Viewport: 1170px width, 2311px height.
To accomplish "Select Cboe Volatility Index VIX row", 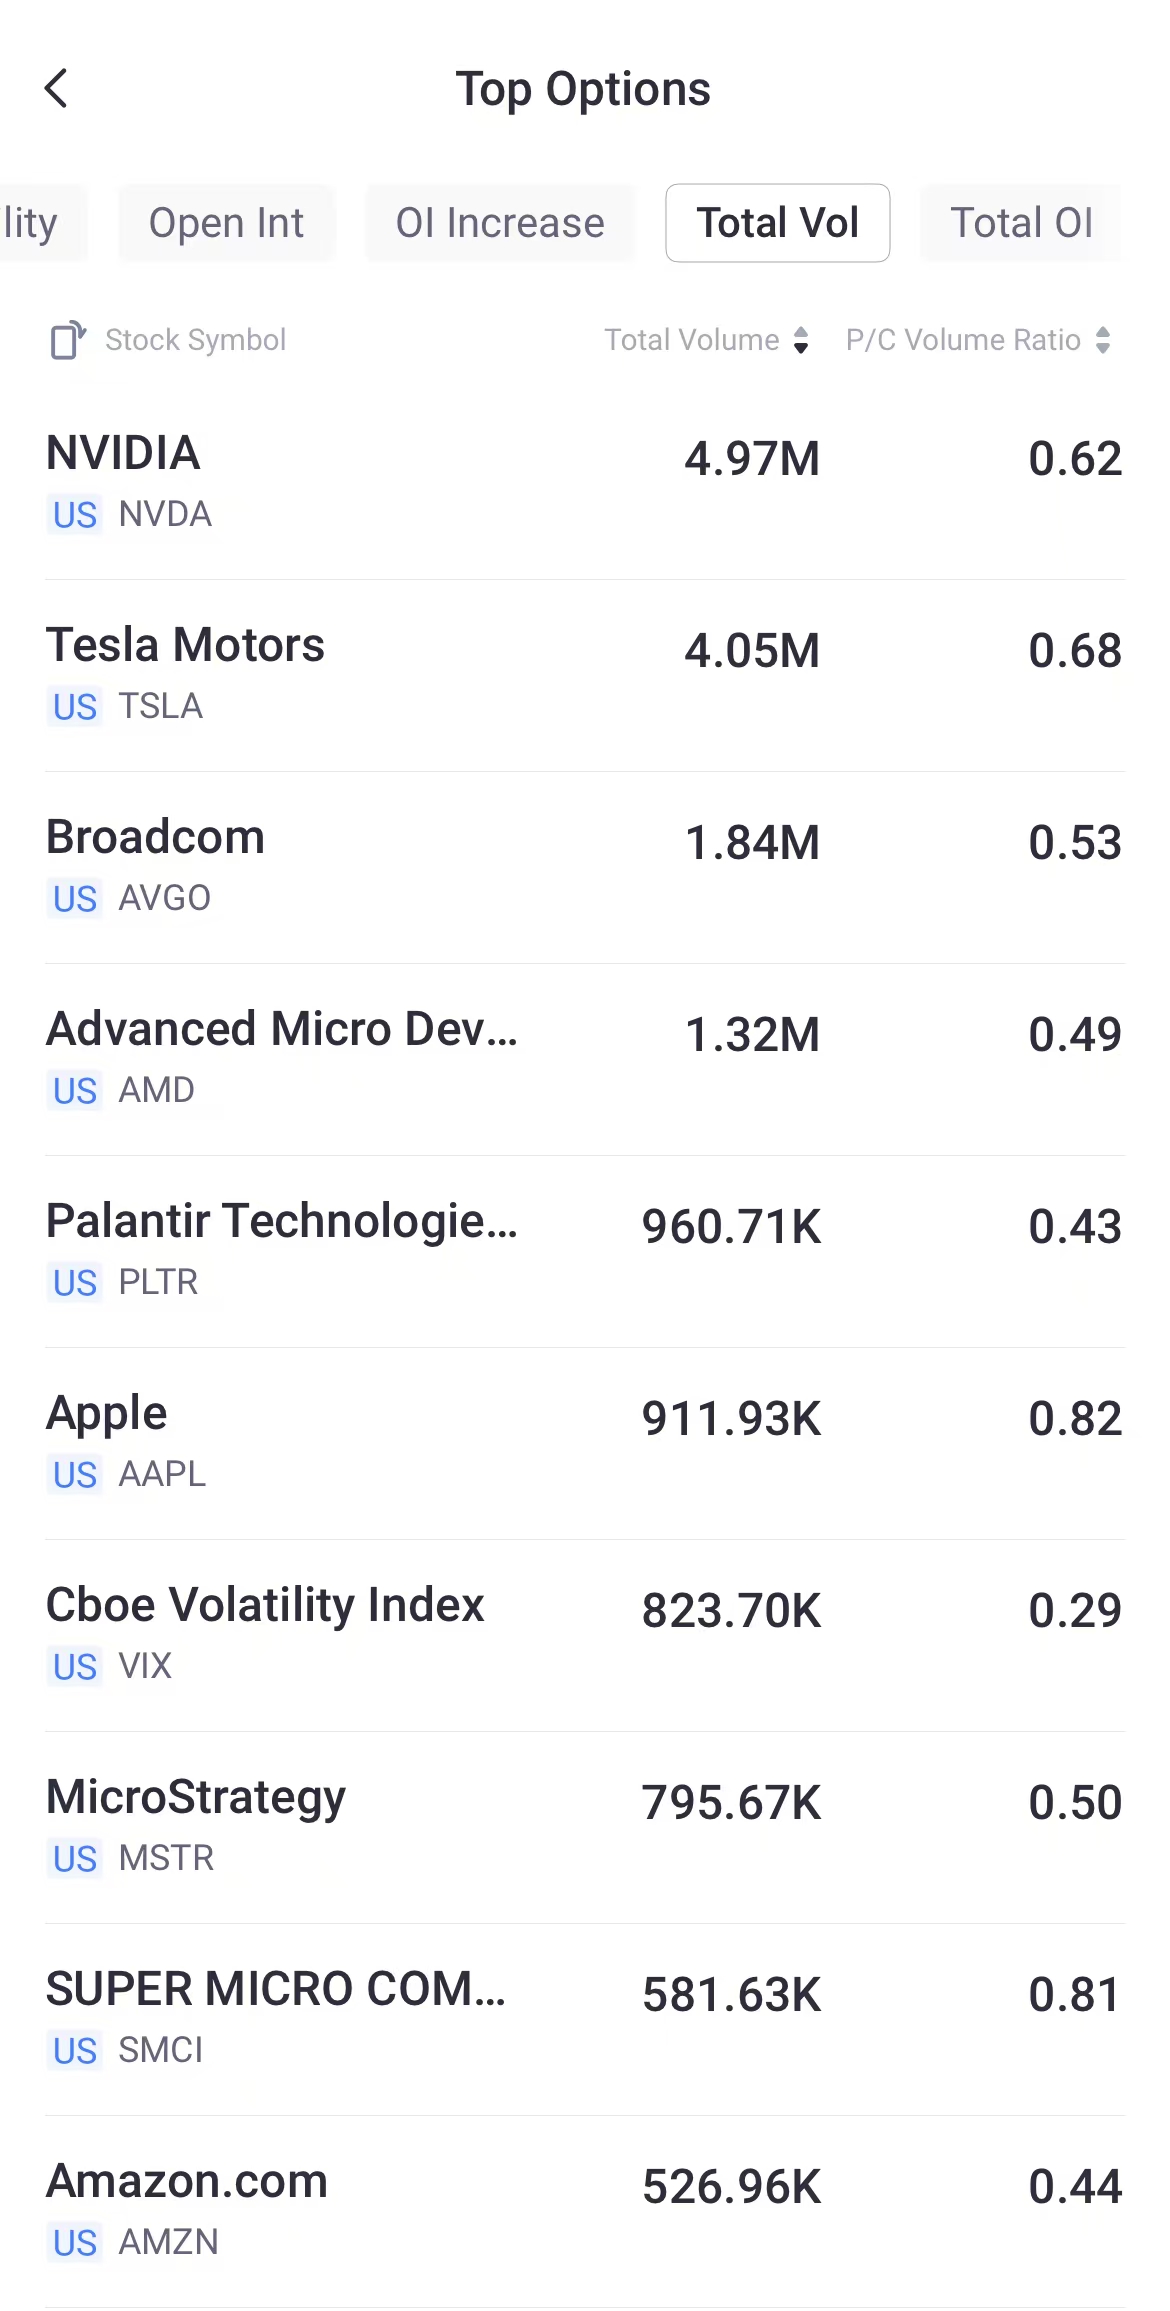I will tap(585, 1634).
